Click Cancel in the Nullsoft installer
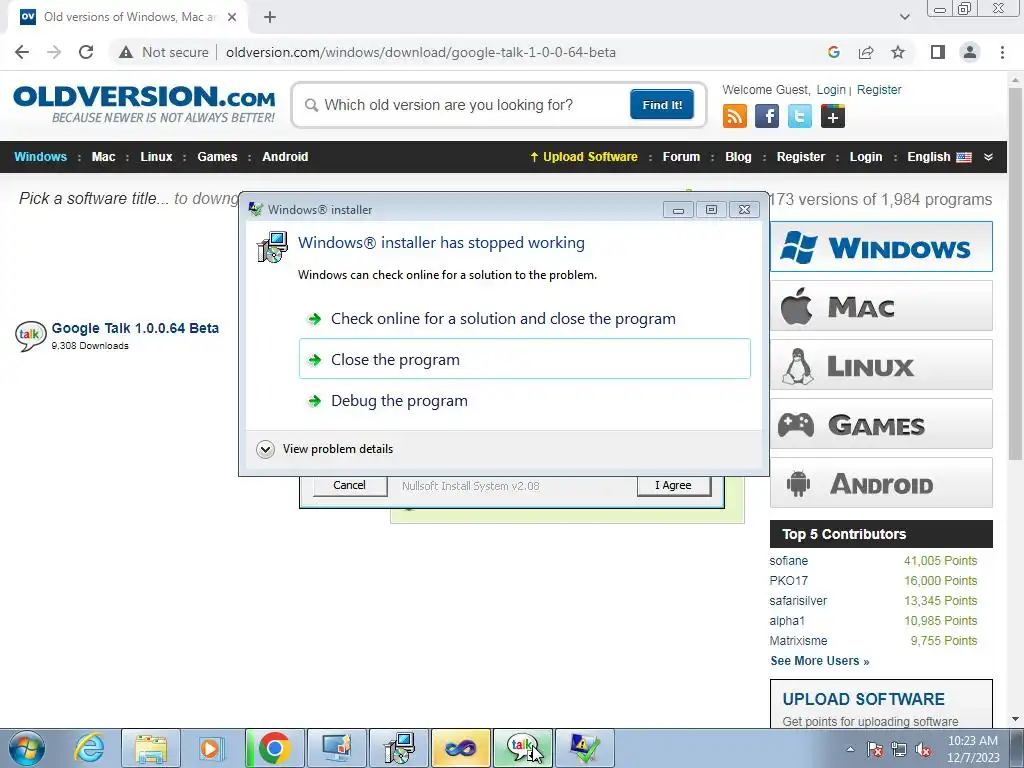This screenshot has height=768, width=1024. pos(349,485)
